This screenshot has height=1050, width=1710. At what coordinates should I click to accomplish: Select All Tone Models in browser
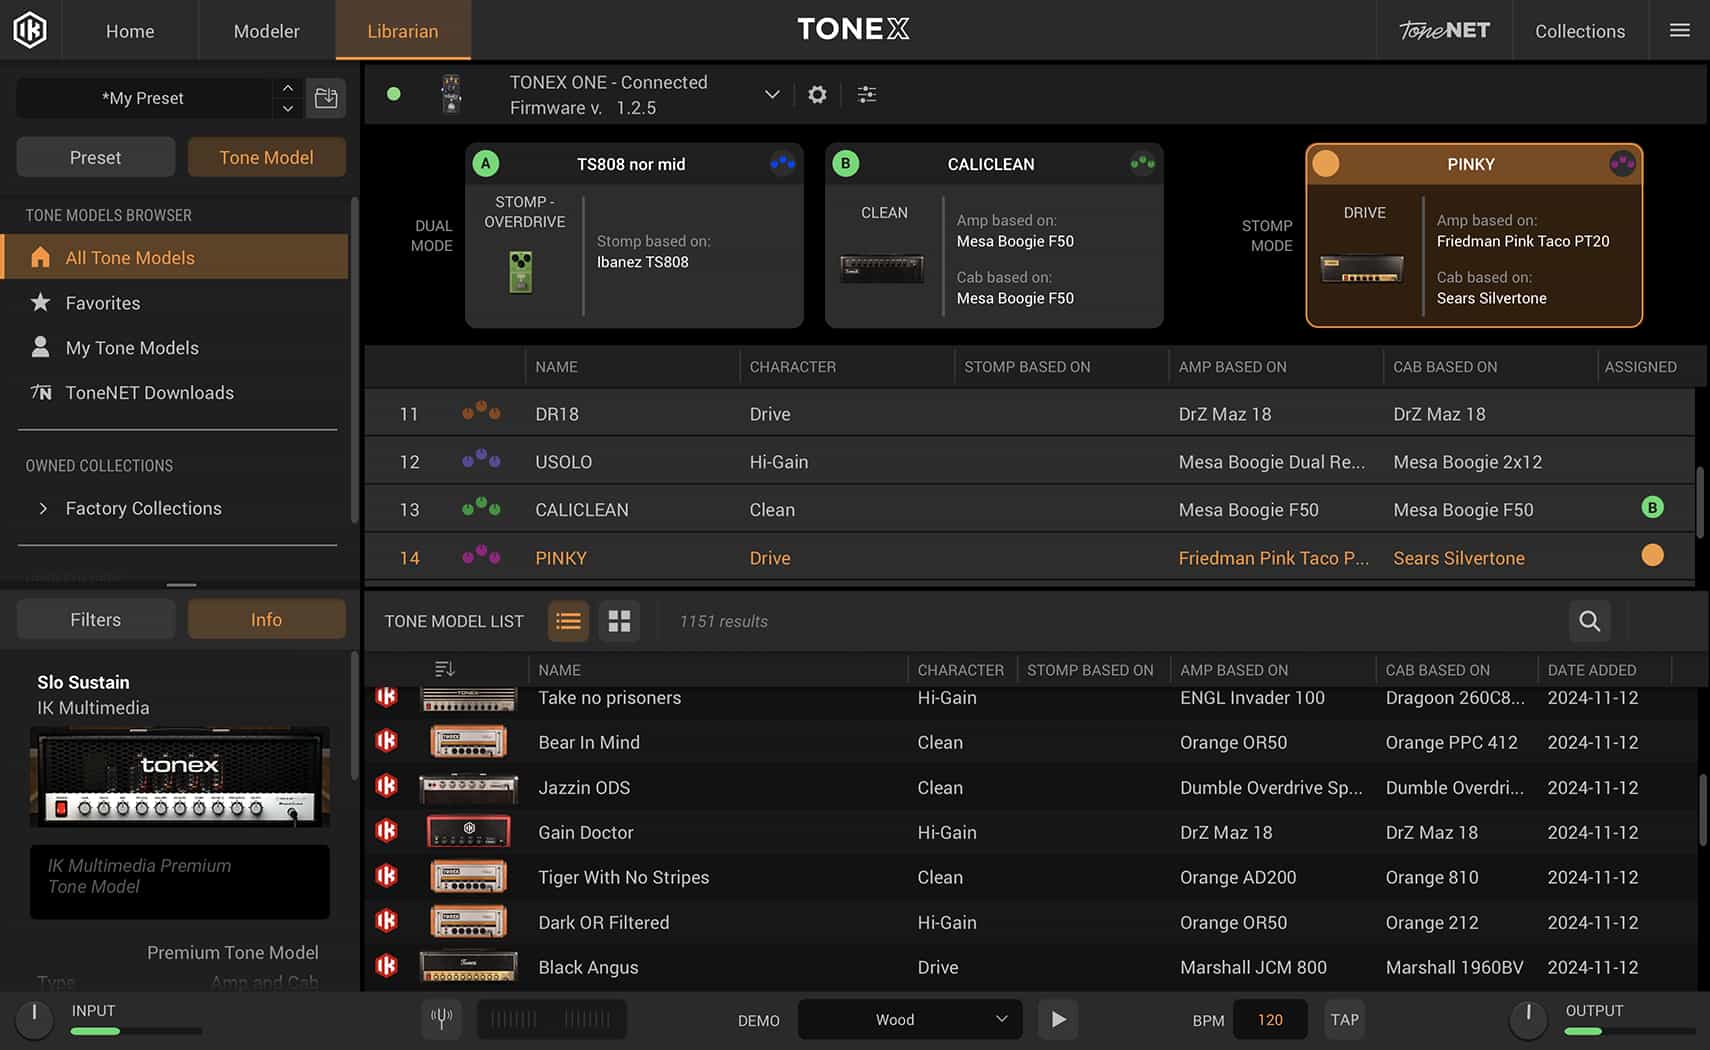176,257
